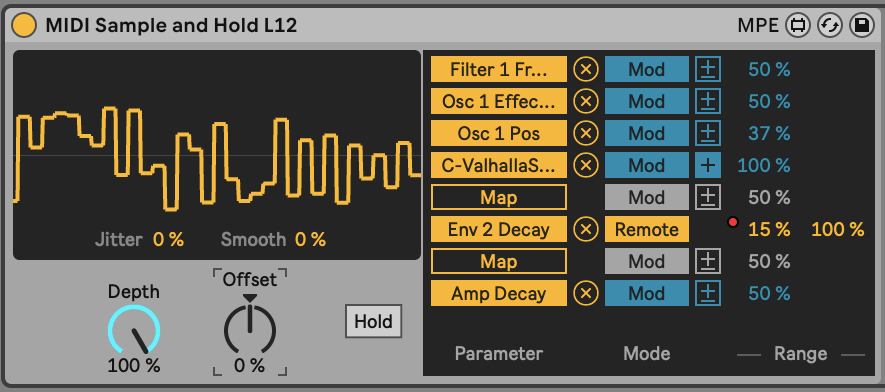The image size is (885, 392).
Task: Click the 50 % range of Filter 1 Fr...
Action: (x=769, y=69)
